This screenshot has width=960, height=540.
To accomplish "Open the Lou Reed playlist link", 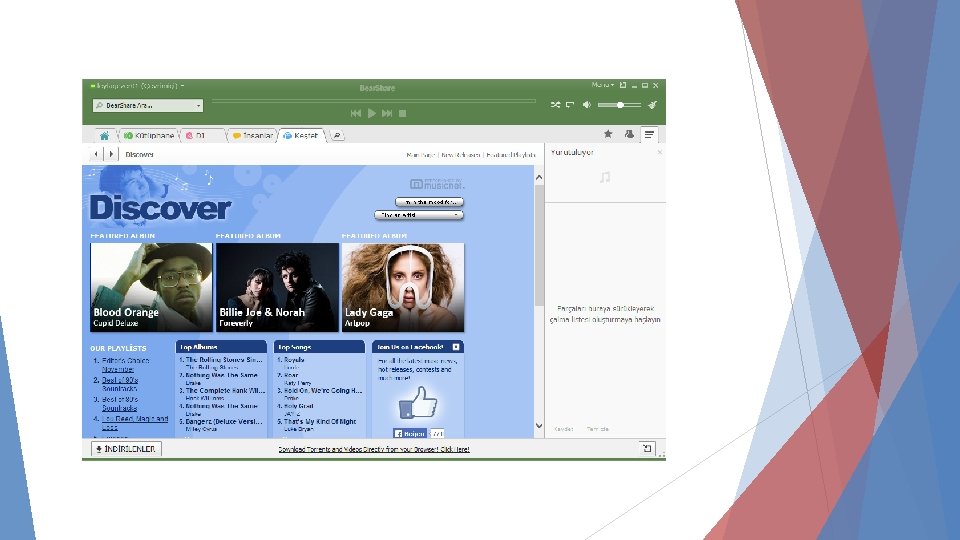I will tap(135, 423).
